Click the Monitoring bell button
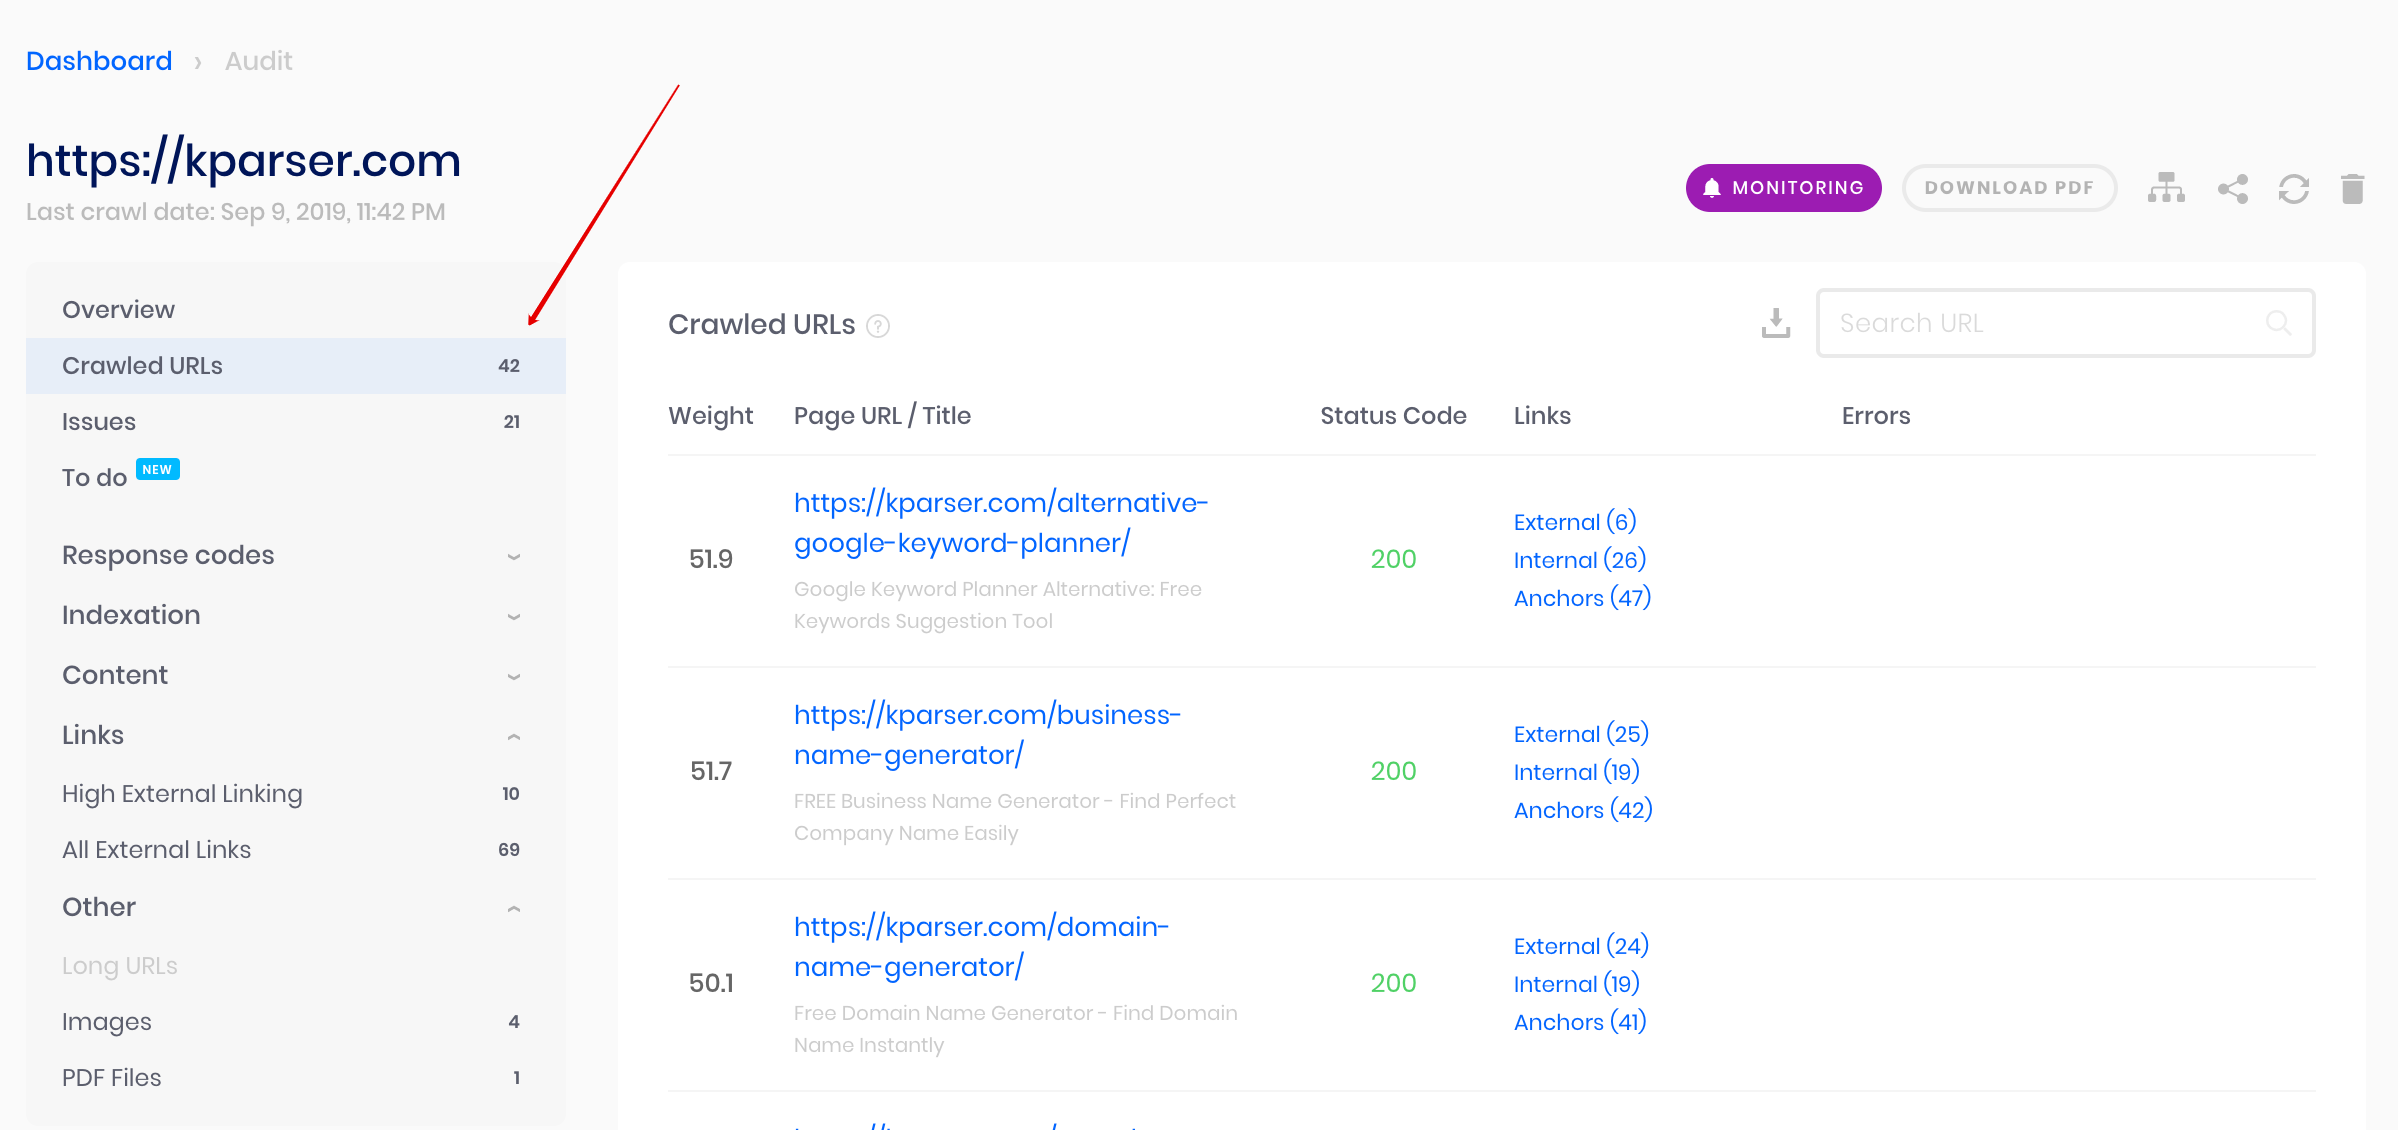The width and height of the screenshot is (2398, 1130). click(1783, 188)
